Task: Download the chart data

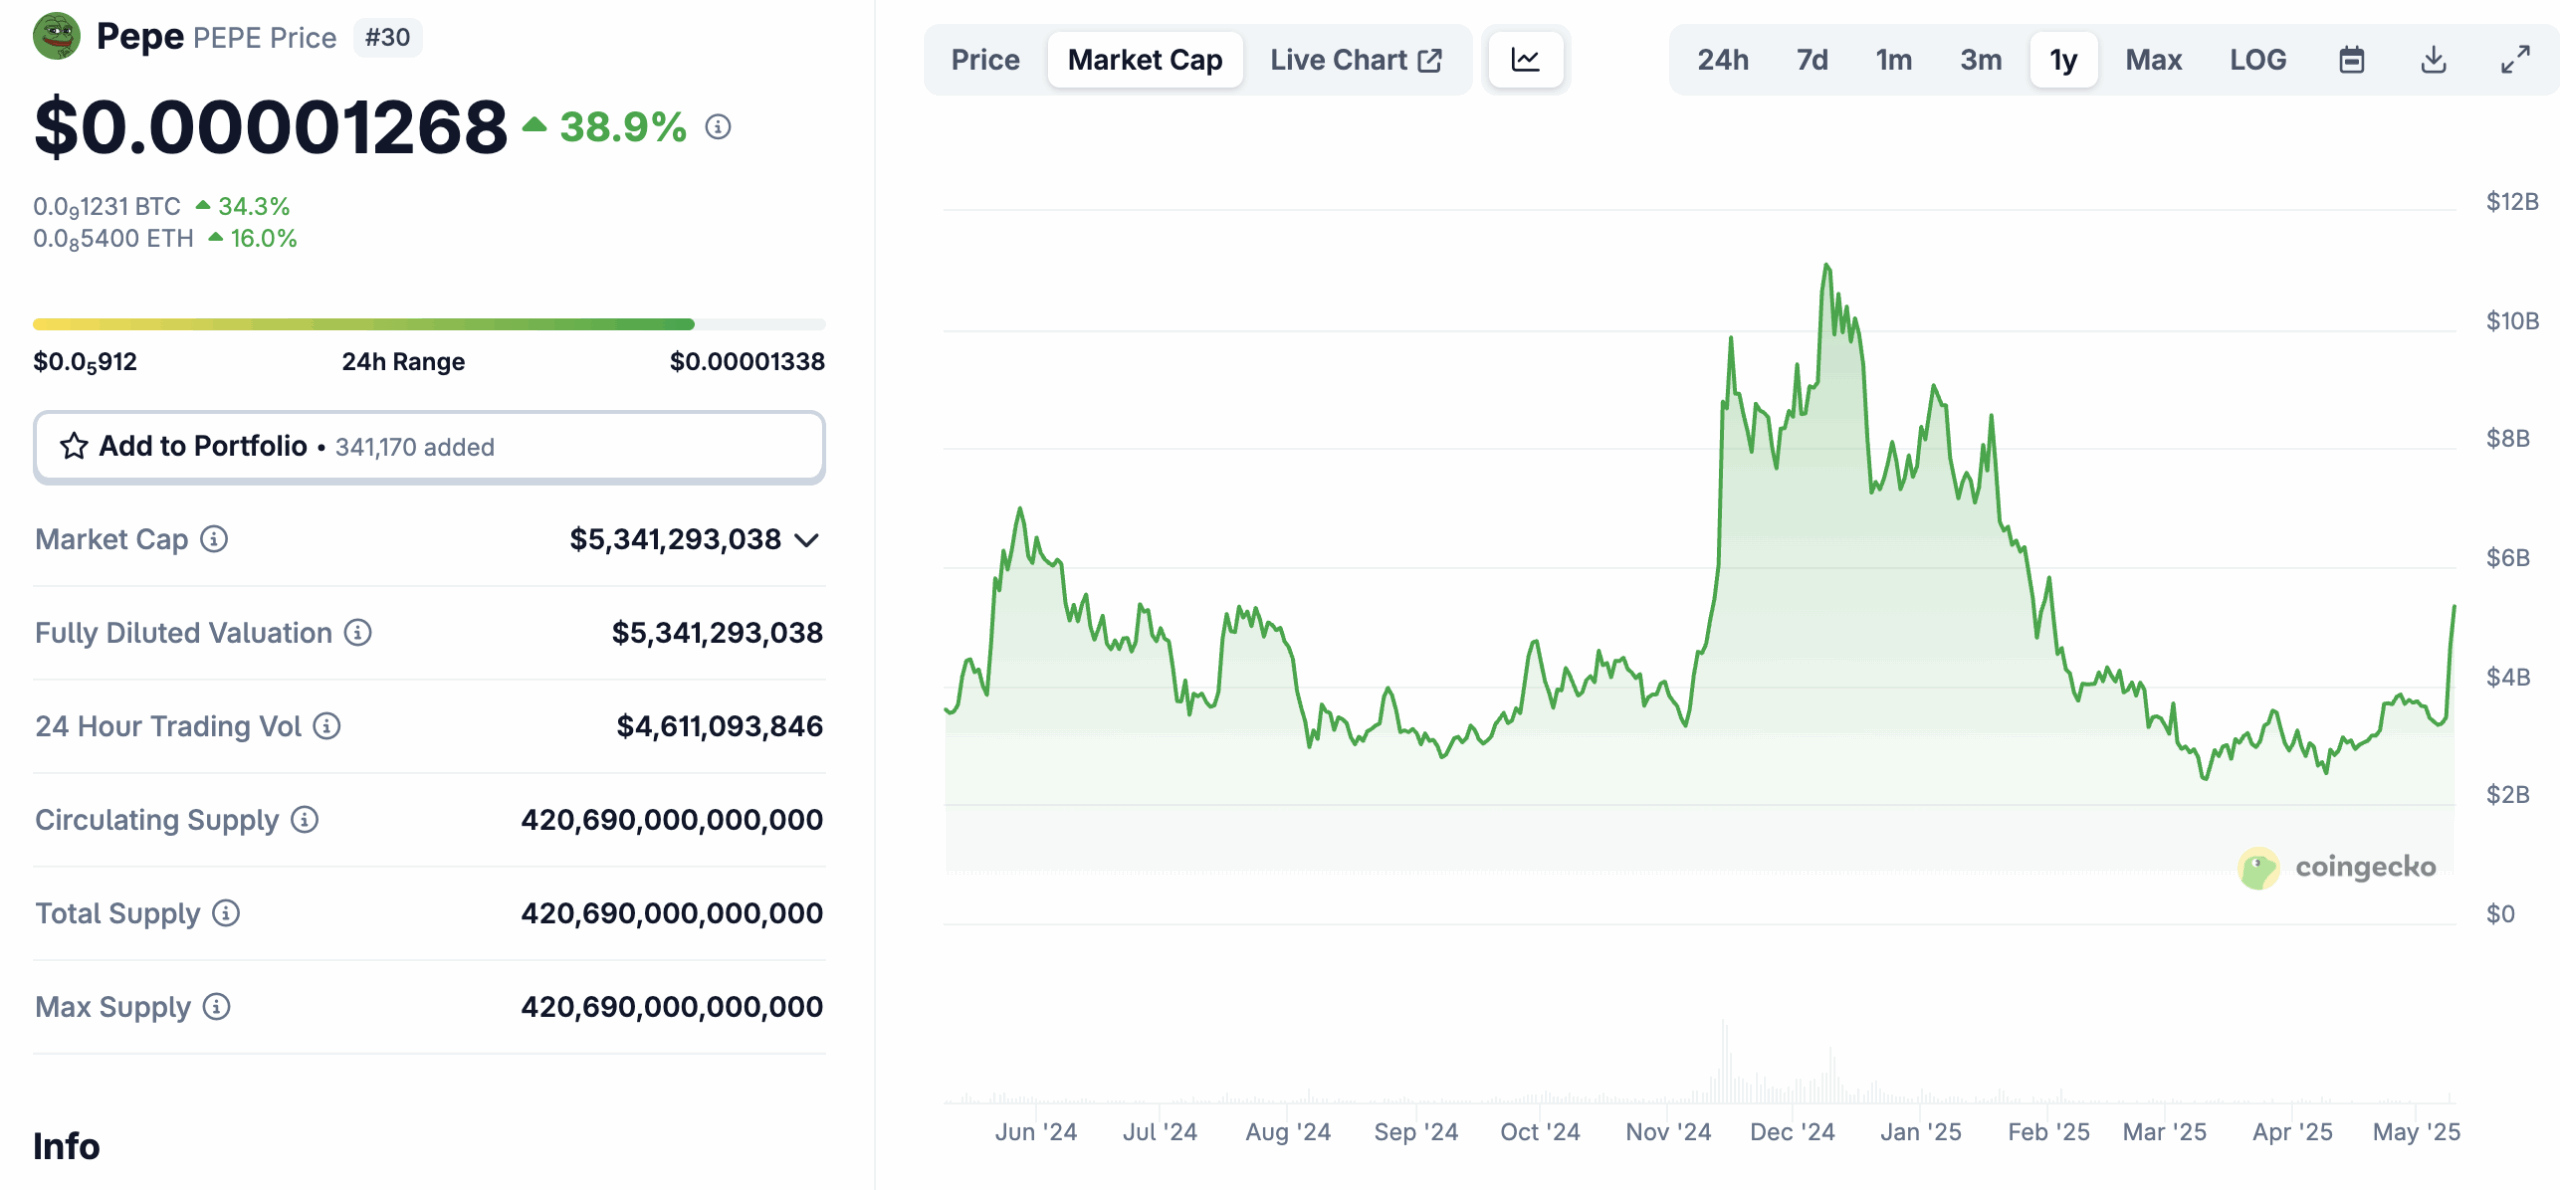Action: 2434,60
